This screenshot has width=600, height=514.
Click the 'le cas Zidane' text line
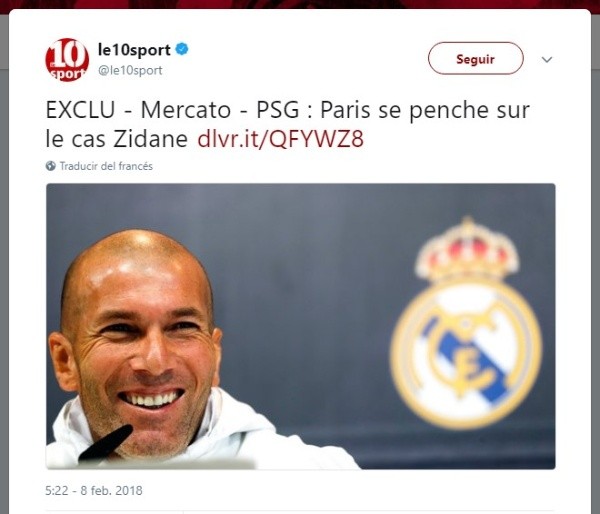117,139
